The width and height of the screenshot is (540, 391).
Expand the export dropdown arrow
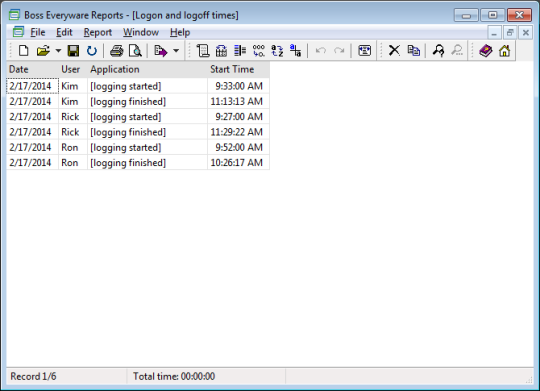(x=176, y=51)
